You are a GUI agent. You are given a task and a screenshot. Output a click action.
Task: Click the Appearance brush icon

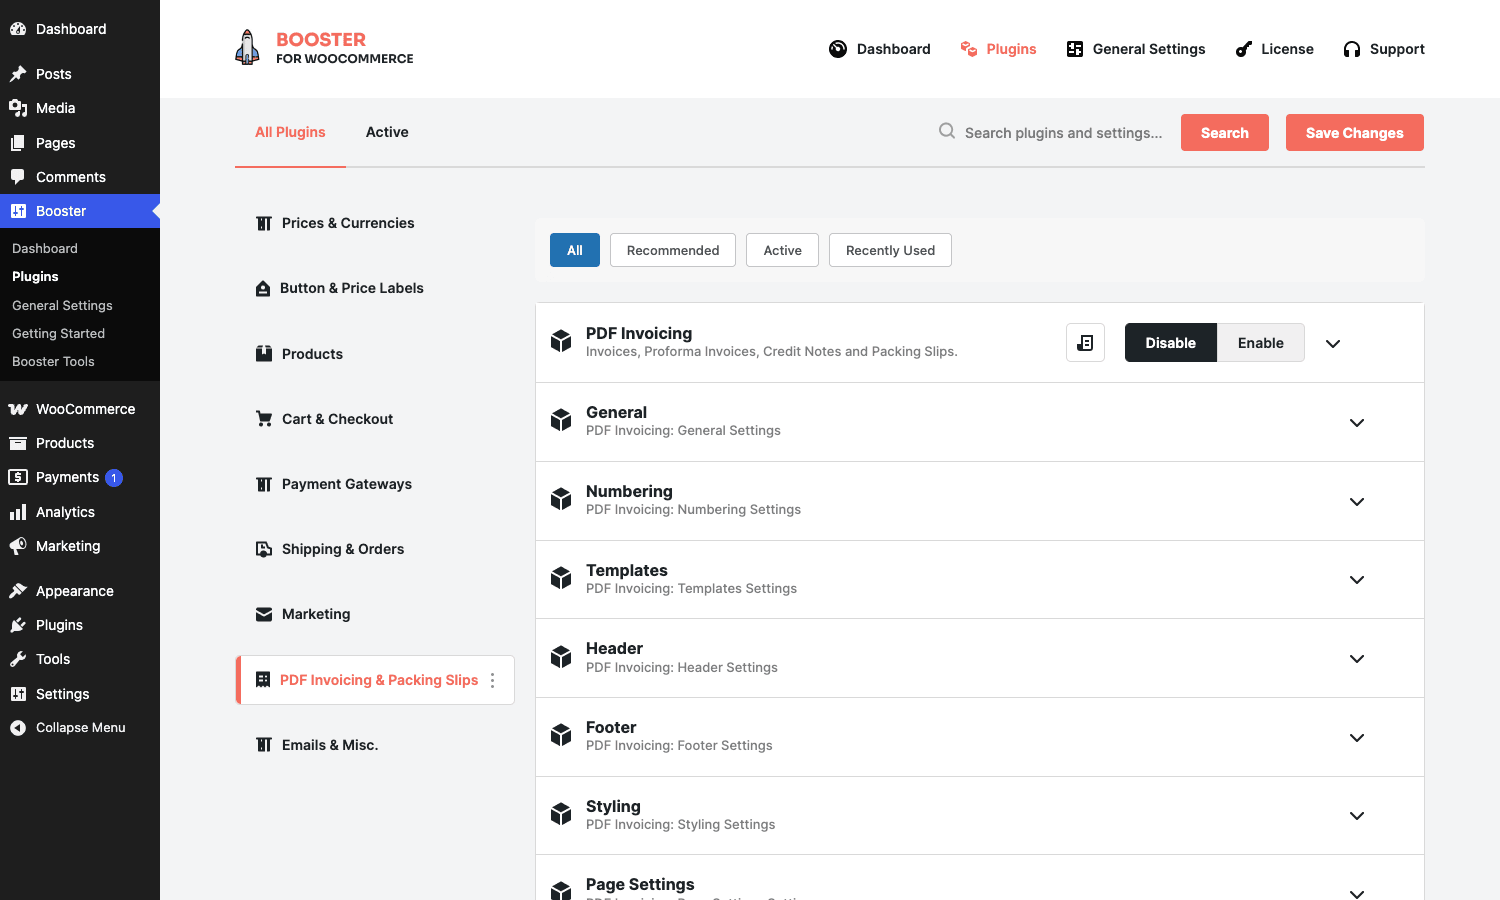(x=18, y=591)
